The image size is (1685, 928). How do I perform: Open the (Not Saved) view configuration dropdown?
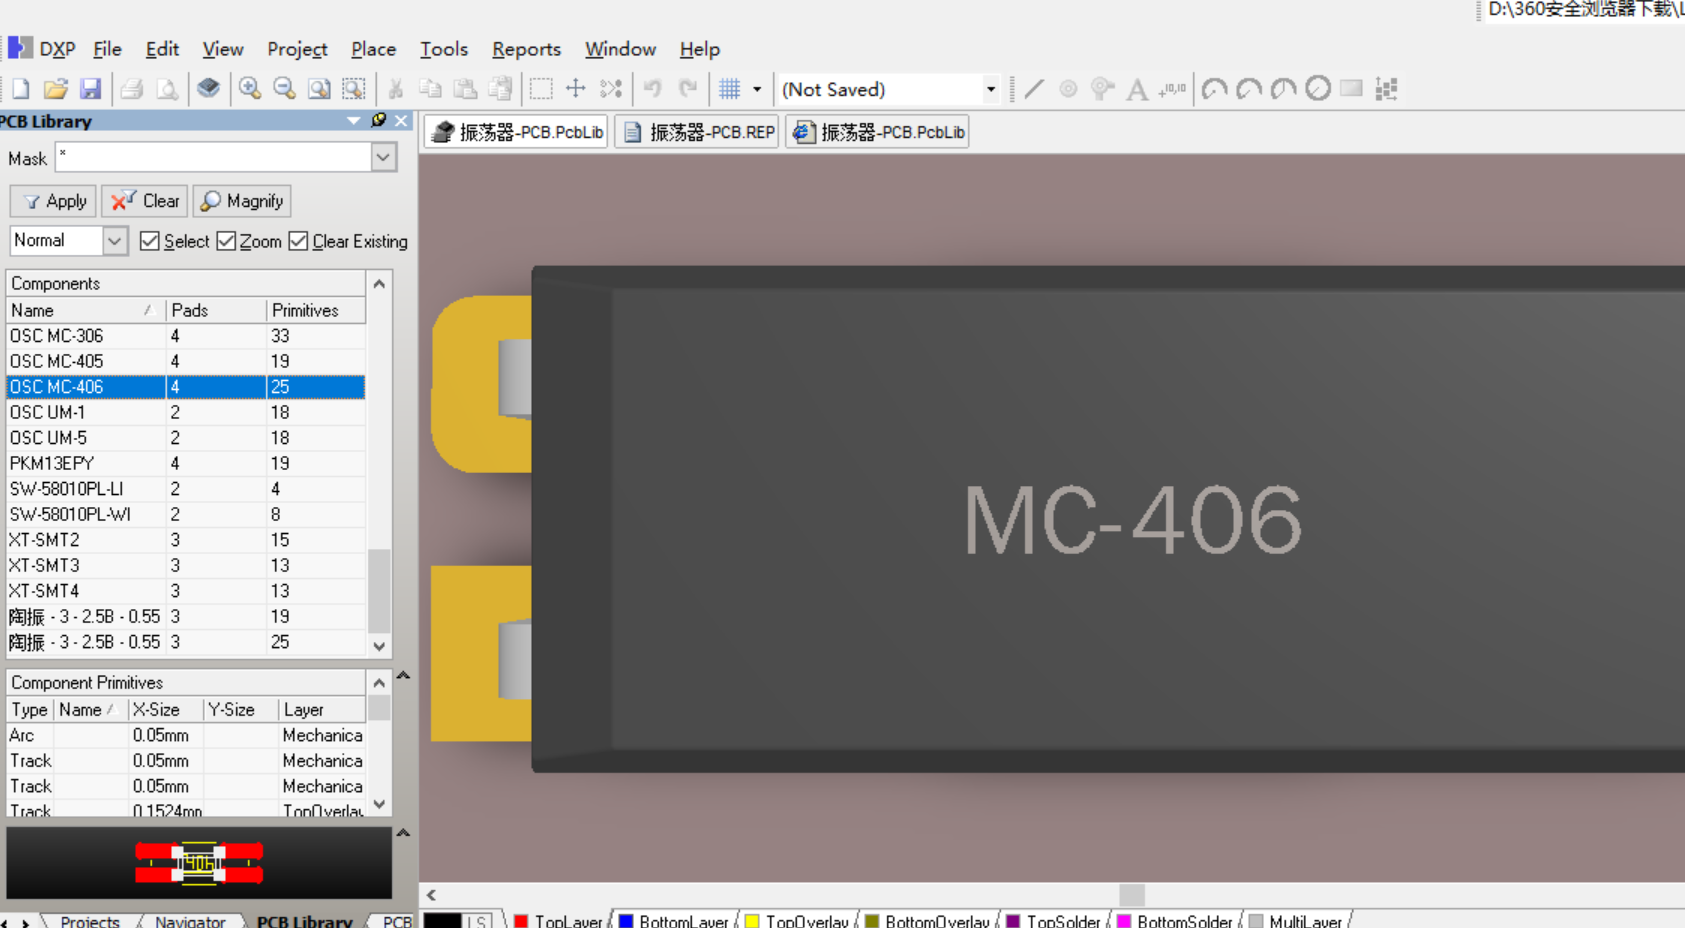pyautogui.click(x=990, y=89)
